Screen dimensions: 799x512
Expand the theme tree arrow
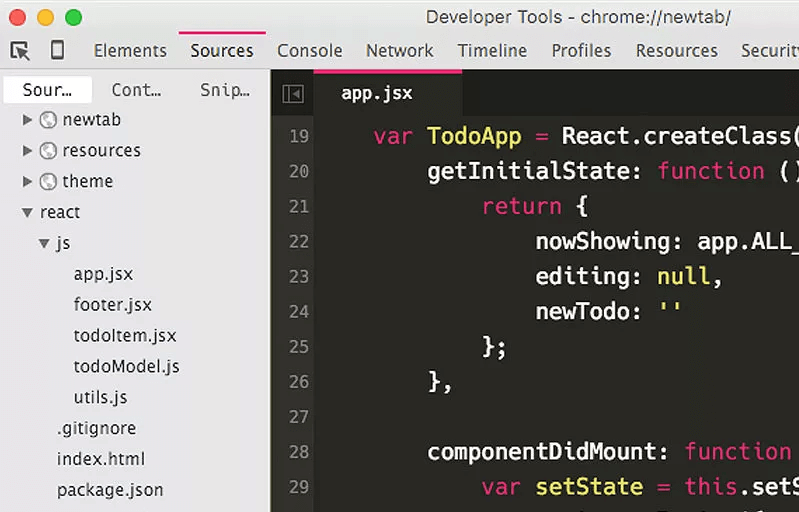27,181
